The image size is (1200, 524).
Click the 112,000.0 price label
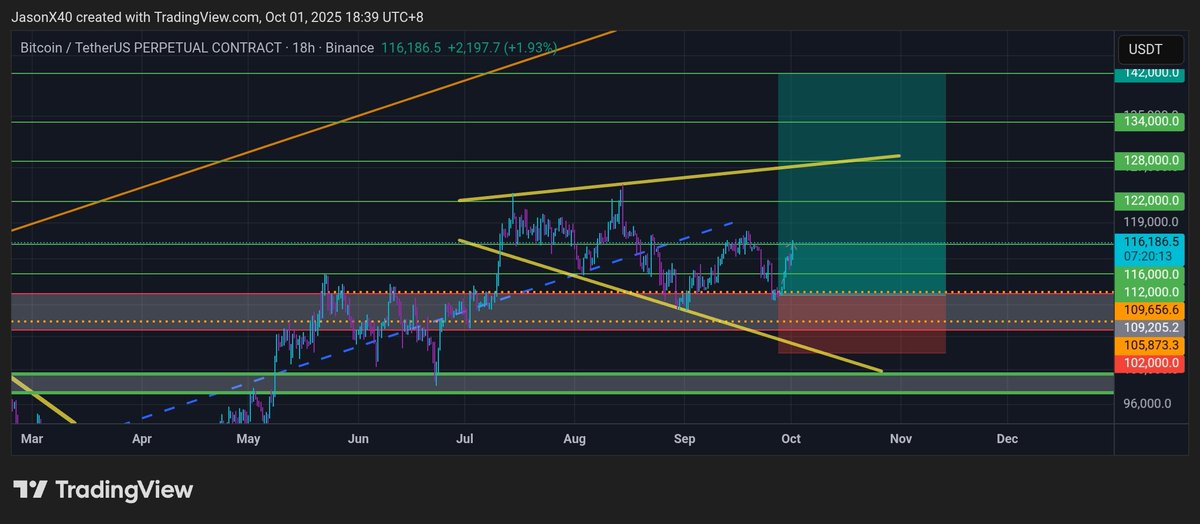click(1152, 292)
